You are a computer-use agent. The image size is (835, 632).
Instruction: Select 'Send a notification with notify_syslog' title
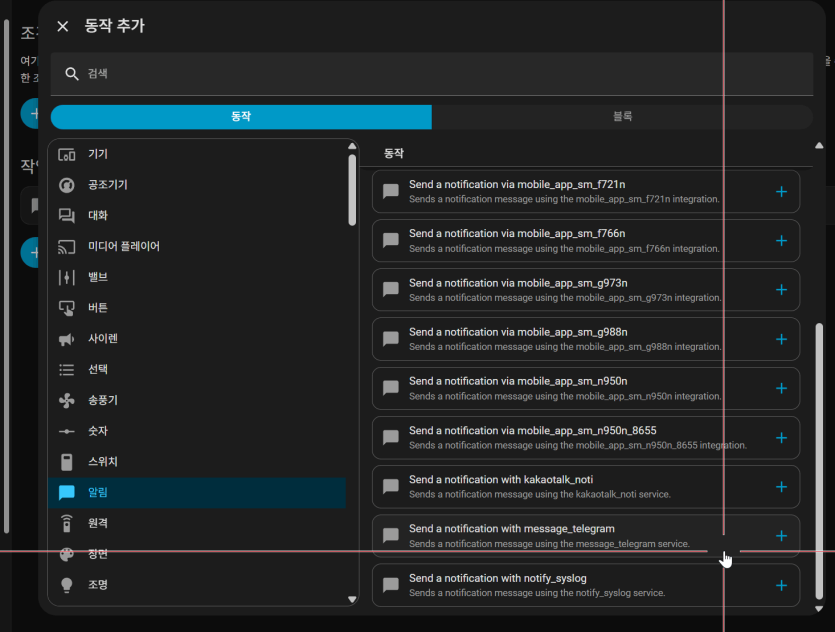click(497, 578)
